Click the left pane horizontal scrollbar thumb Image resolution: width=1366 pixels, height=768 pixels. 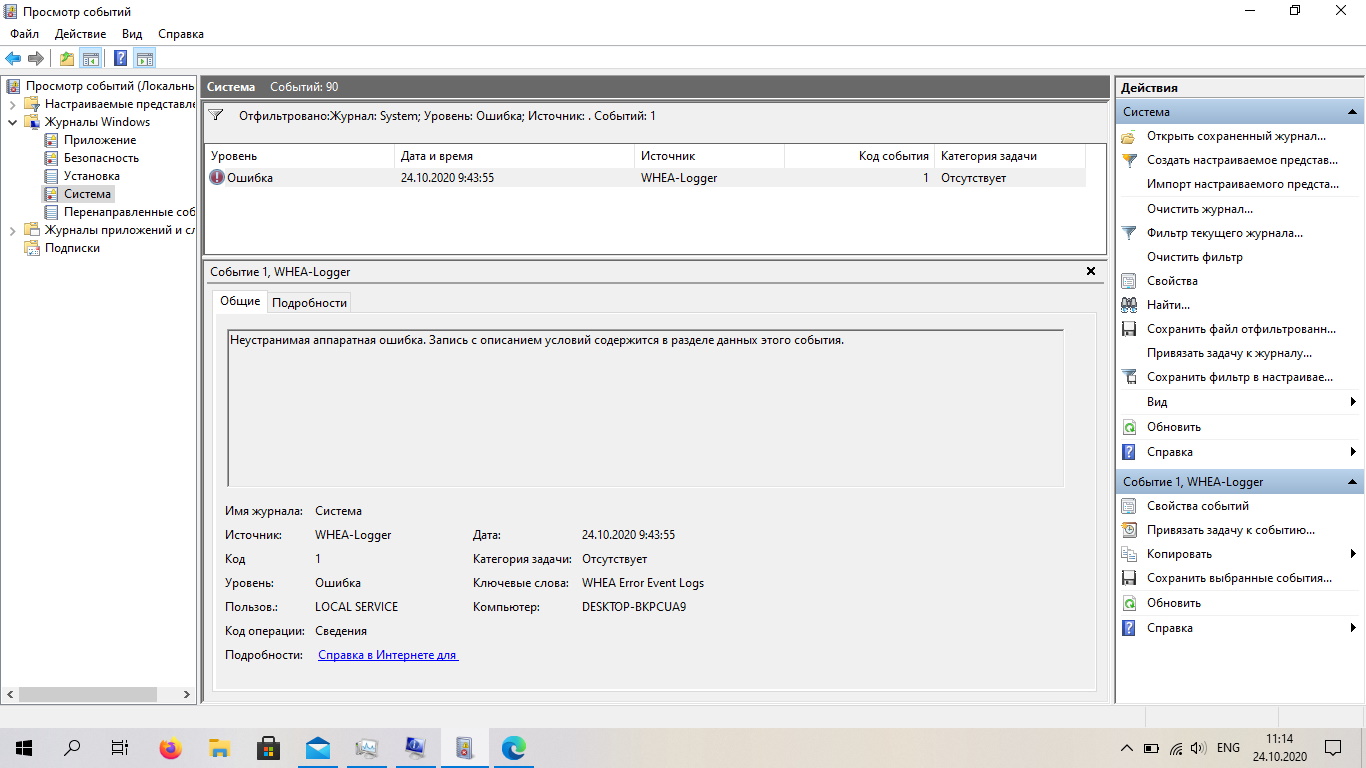pos(88,694)
